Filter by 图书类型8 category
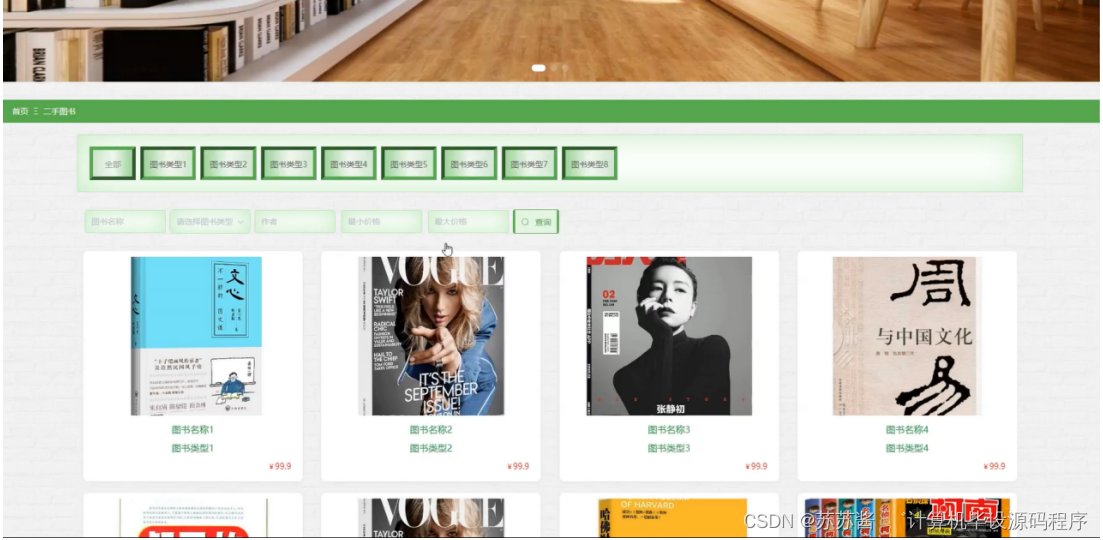 point(589,163)
